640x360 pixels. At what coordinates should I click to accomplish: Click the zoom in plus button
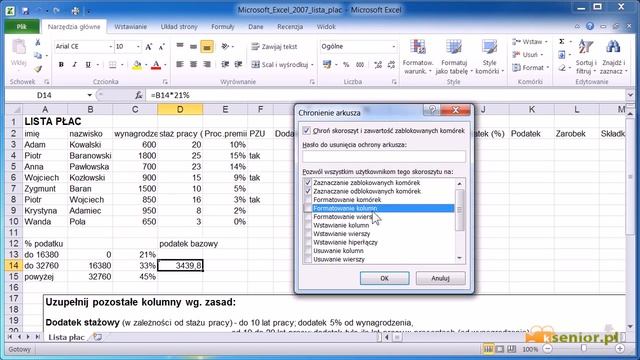(x=620, y=349)
